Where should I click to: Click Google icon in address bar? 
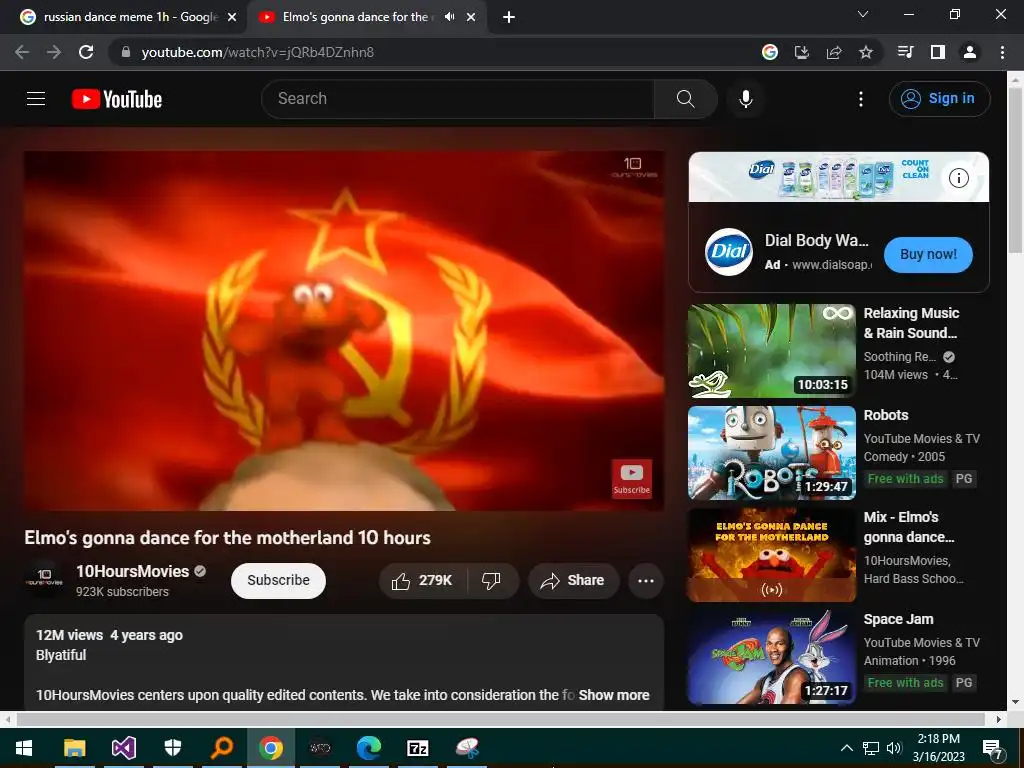(x=769, y=52)
